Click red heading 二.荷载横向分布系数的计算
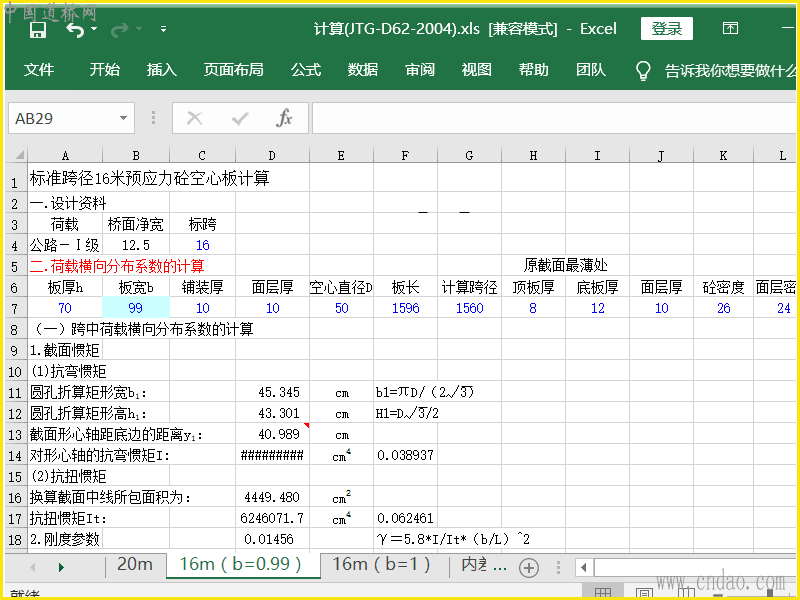Viewport: 800px width, 600px height. tap(117, 266)
